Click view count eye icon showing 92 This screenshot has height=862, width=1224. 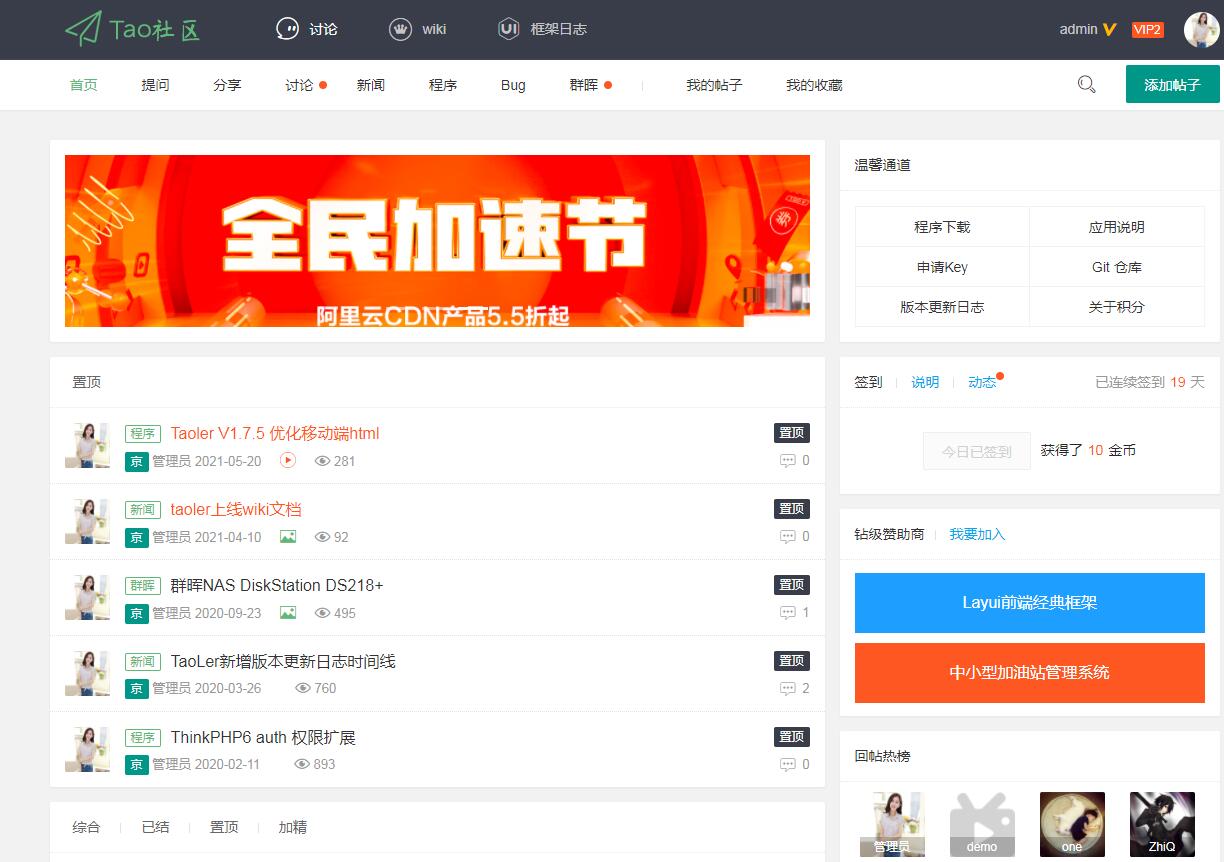click(x=322, y=537)
